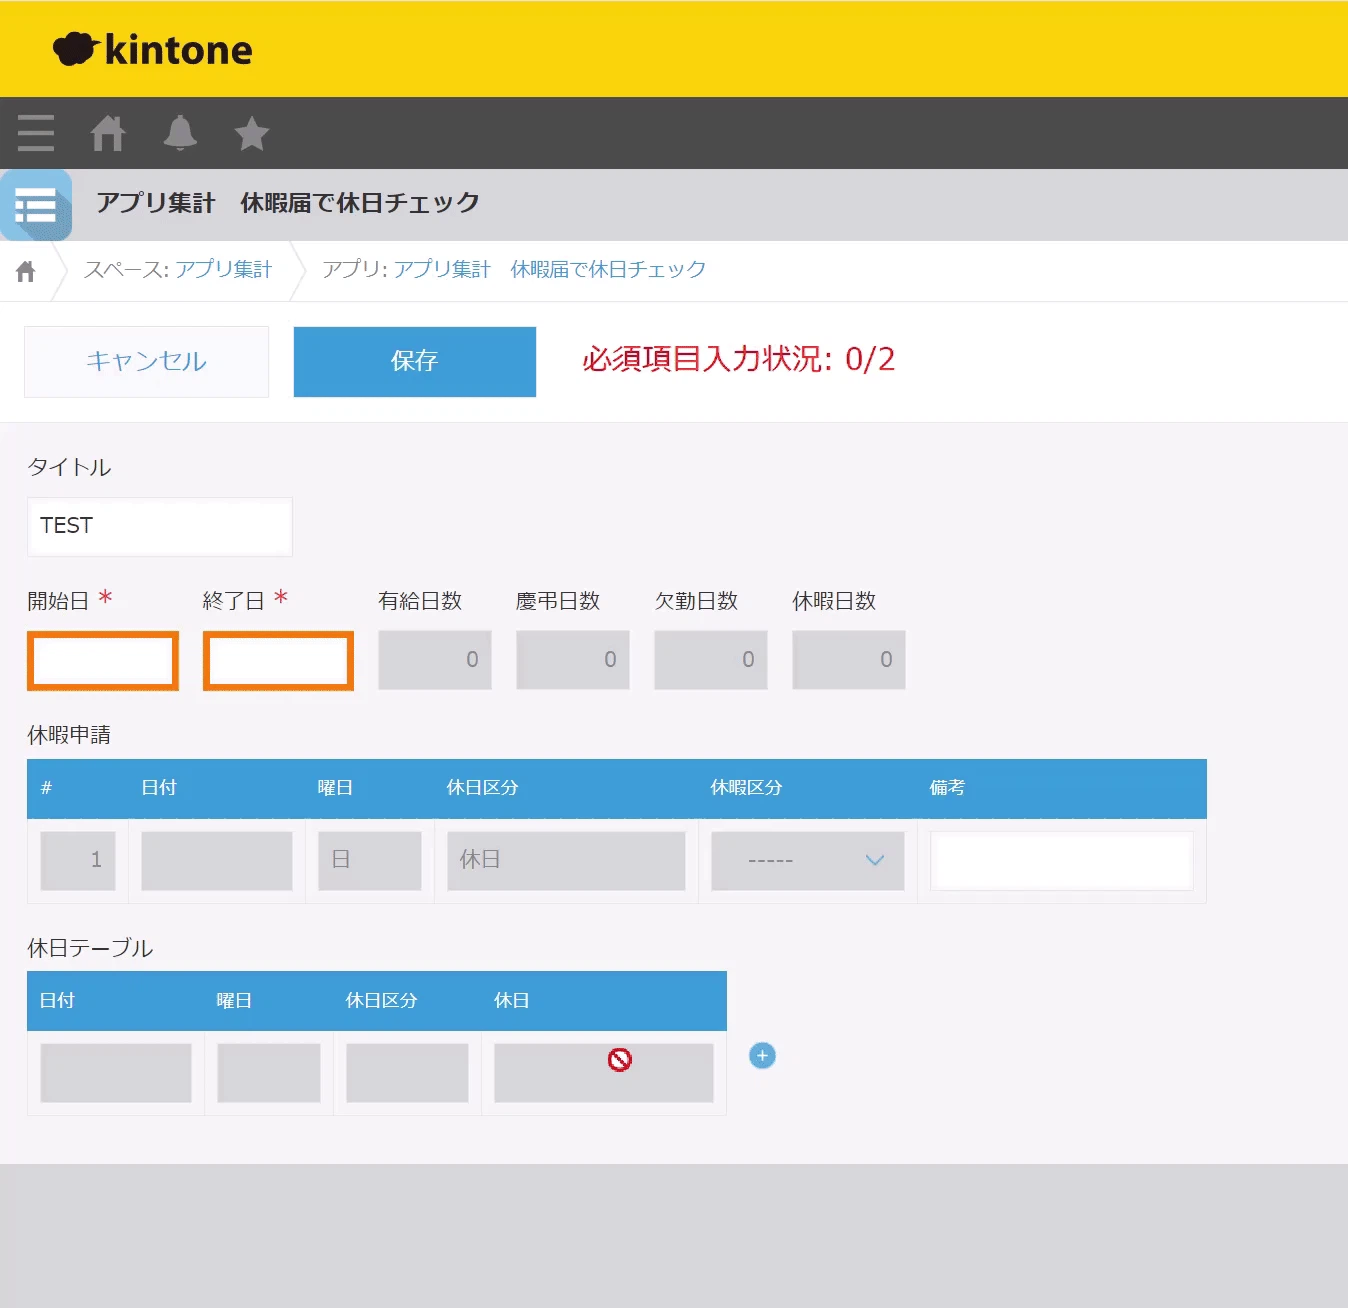Click the 欠勤日数 value field
This screenshot has height=1308, width=1348.
[x=711, y=660]
